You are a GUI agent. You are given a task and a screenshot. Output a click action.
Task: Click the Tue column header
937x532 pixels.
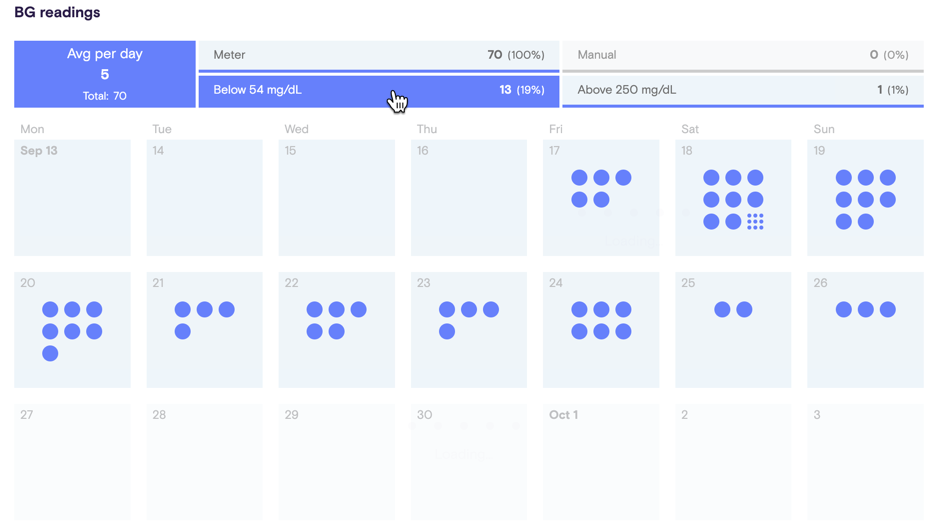pos(162,129)
